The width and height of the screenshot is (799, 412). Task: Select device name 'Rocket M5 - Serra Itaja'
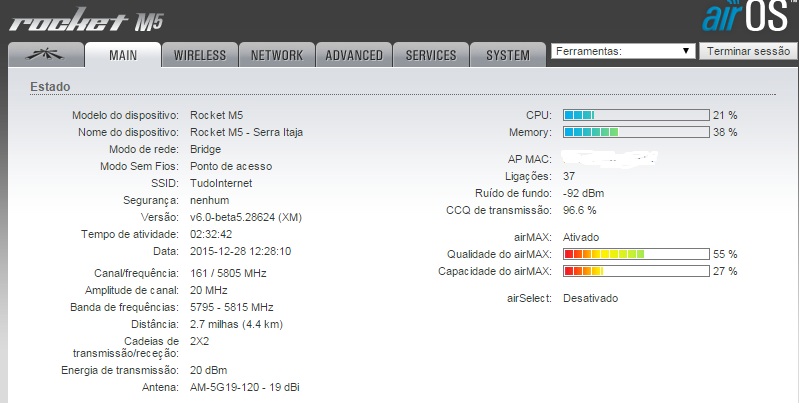[x=247, y=132]
